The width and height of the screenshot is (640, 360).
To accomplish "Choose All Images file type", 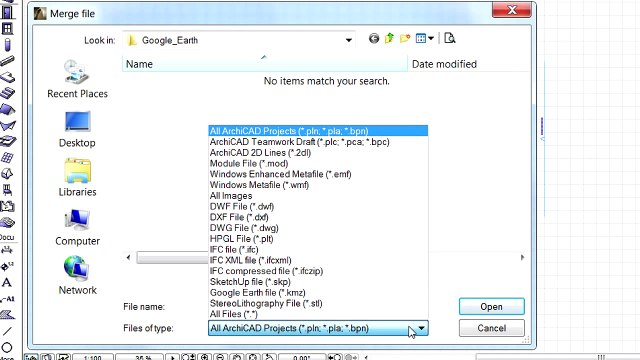I will pos(318,196).
